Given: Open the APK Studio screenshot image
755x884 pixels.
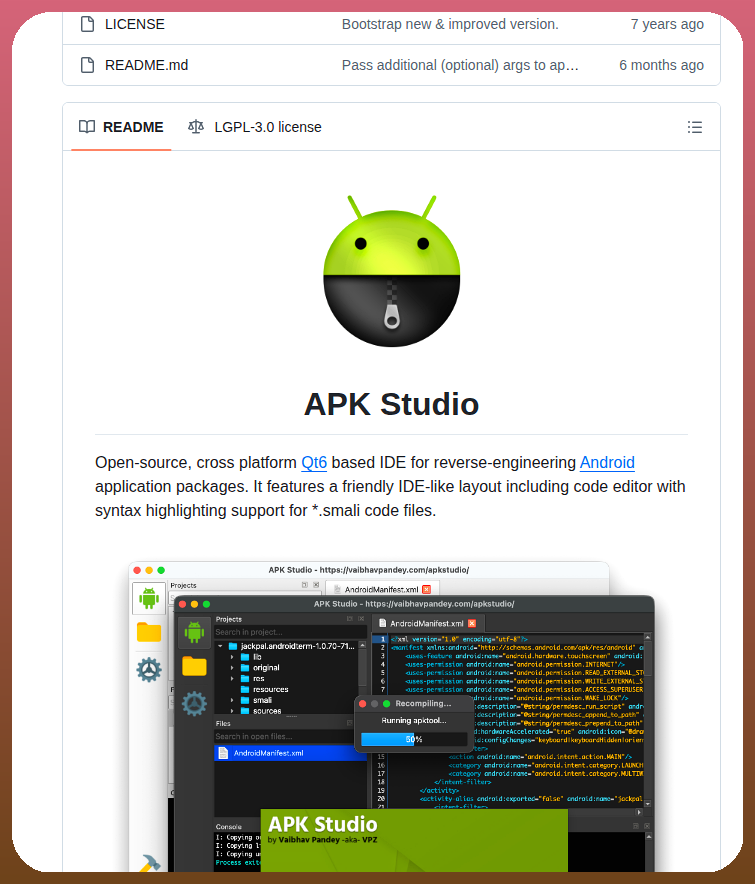Looking at the screenshot, I should 391,716.
